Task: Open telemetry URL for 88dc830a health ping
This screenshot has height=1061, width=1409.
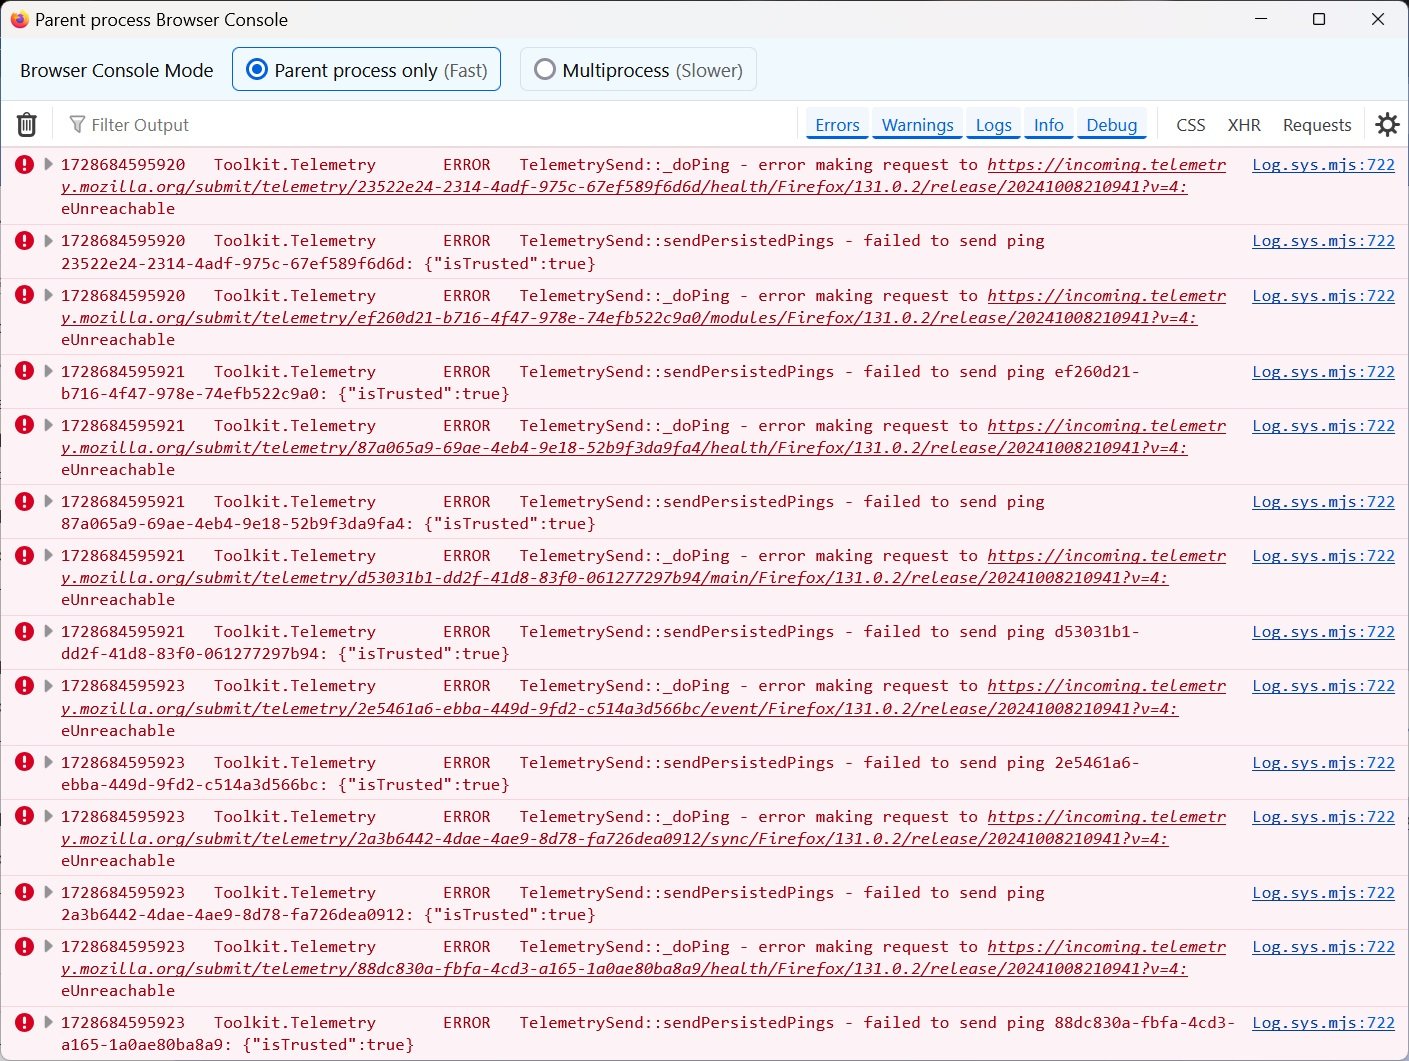Action: (x=624, y=968)
